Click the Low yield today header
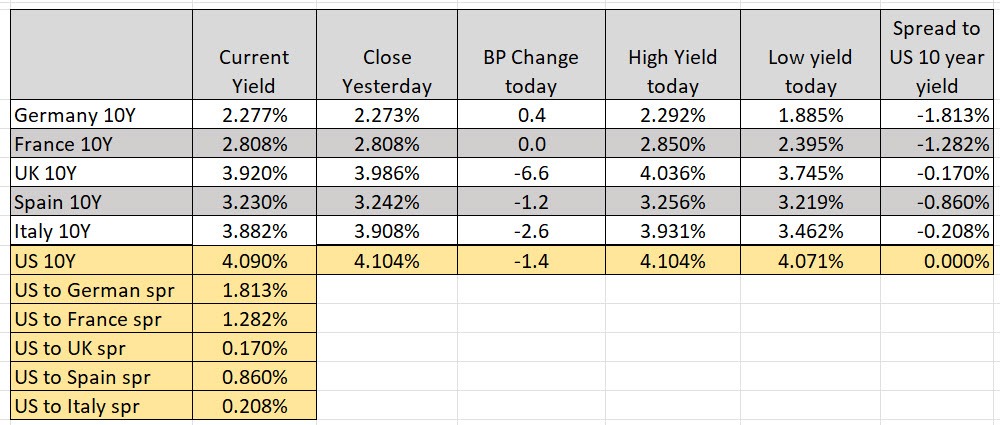This screenshot has width=1000, height=425. [x=810, y=71]
